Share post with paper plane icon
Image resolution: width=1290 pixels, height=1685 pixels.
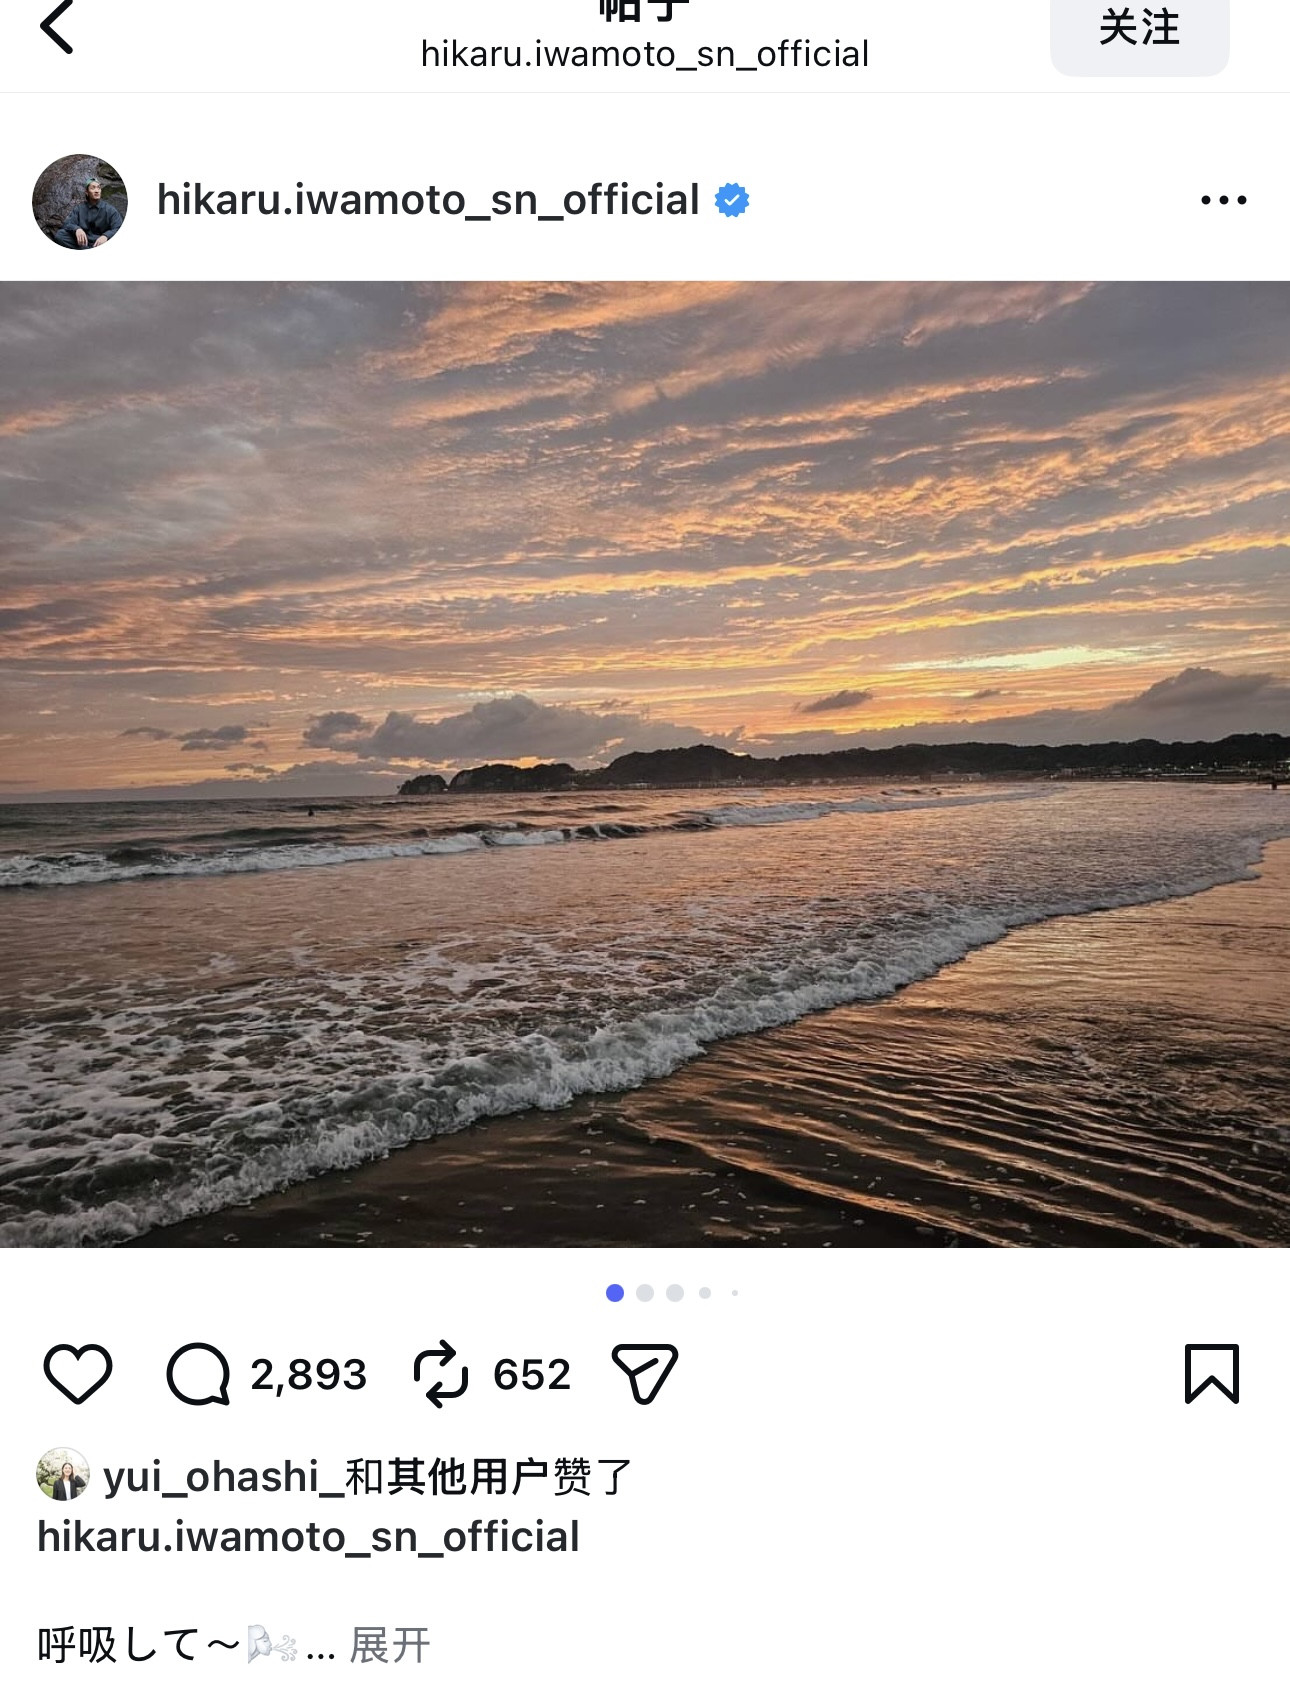coord(645,1374)
